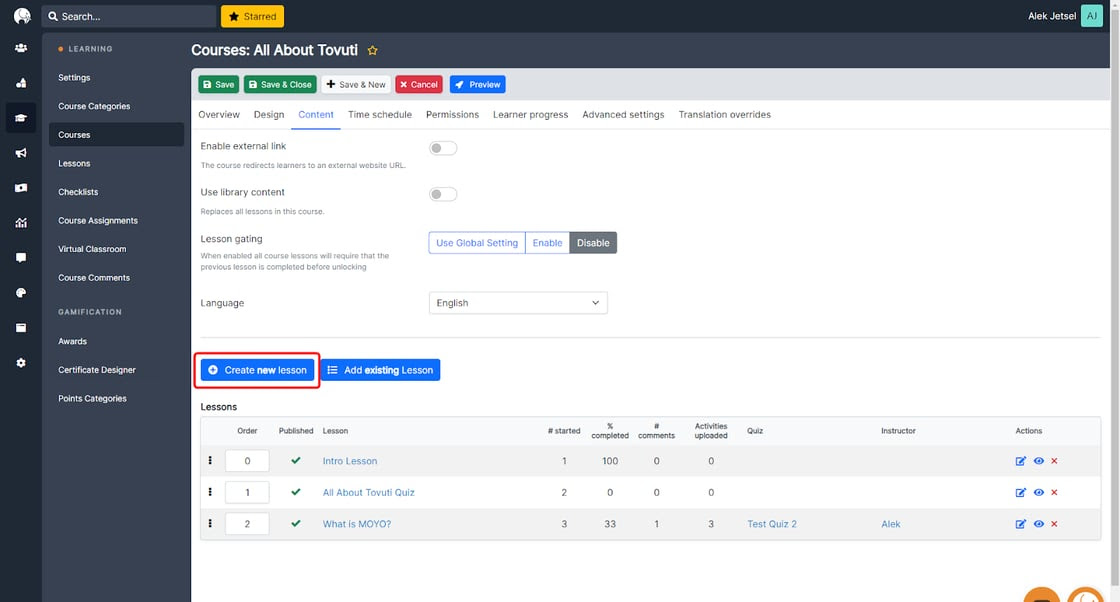The width and height of the screenshot is (1120, 602).
Task: Click drag handle for All About Tovuti Quiz
Action: tap(210, 492)
